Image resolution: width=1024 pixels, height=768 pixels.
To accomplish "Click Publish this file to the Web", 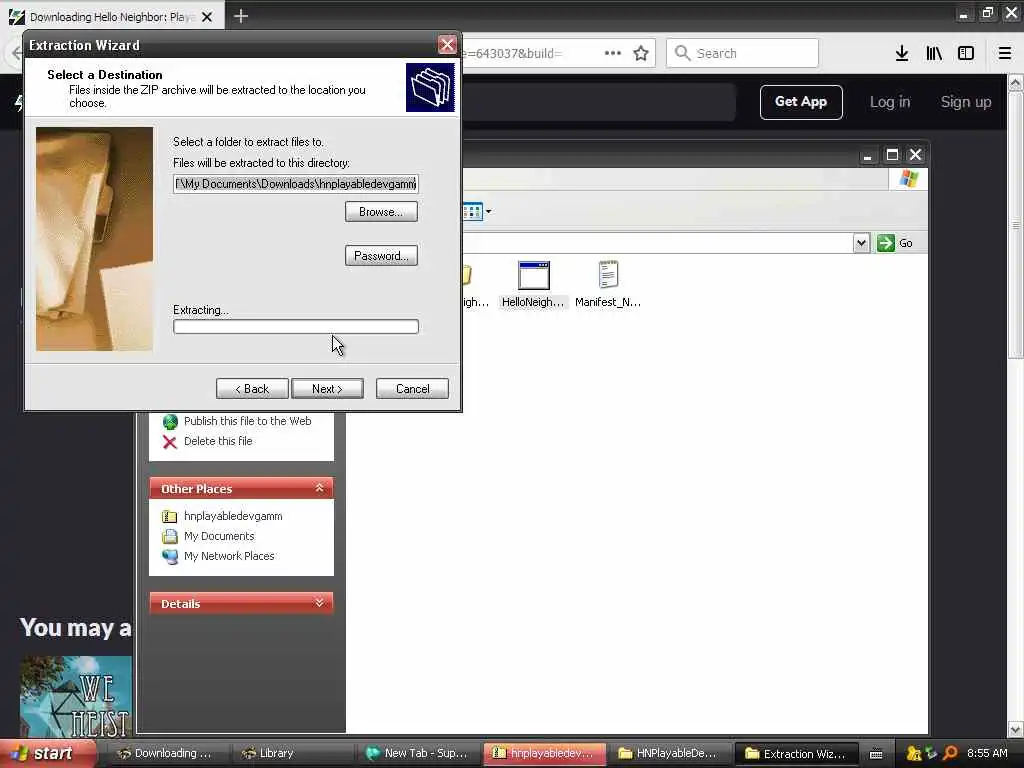I will pyautogui.click(x=248, y=421).
